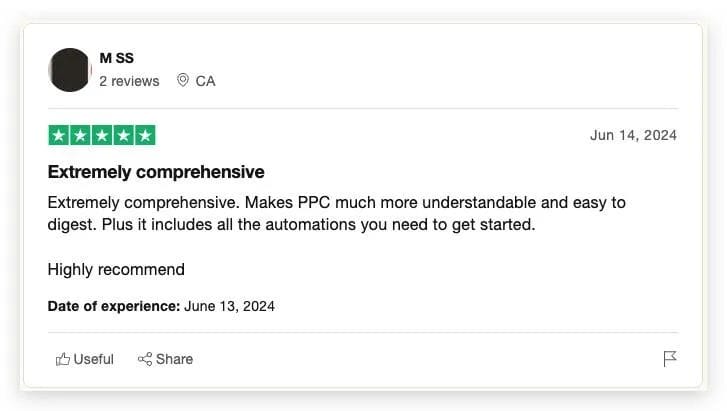Click the location pin icon beside CA

point(183,81)
